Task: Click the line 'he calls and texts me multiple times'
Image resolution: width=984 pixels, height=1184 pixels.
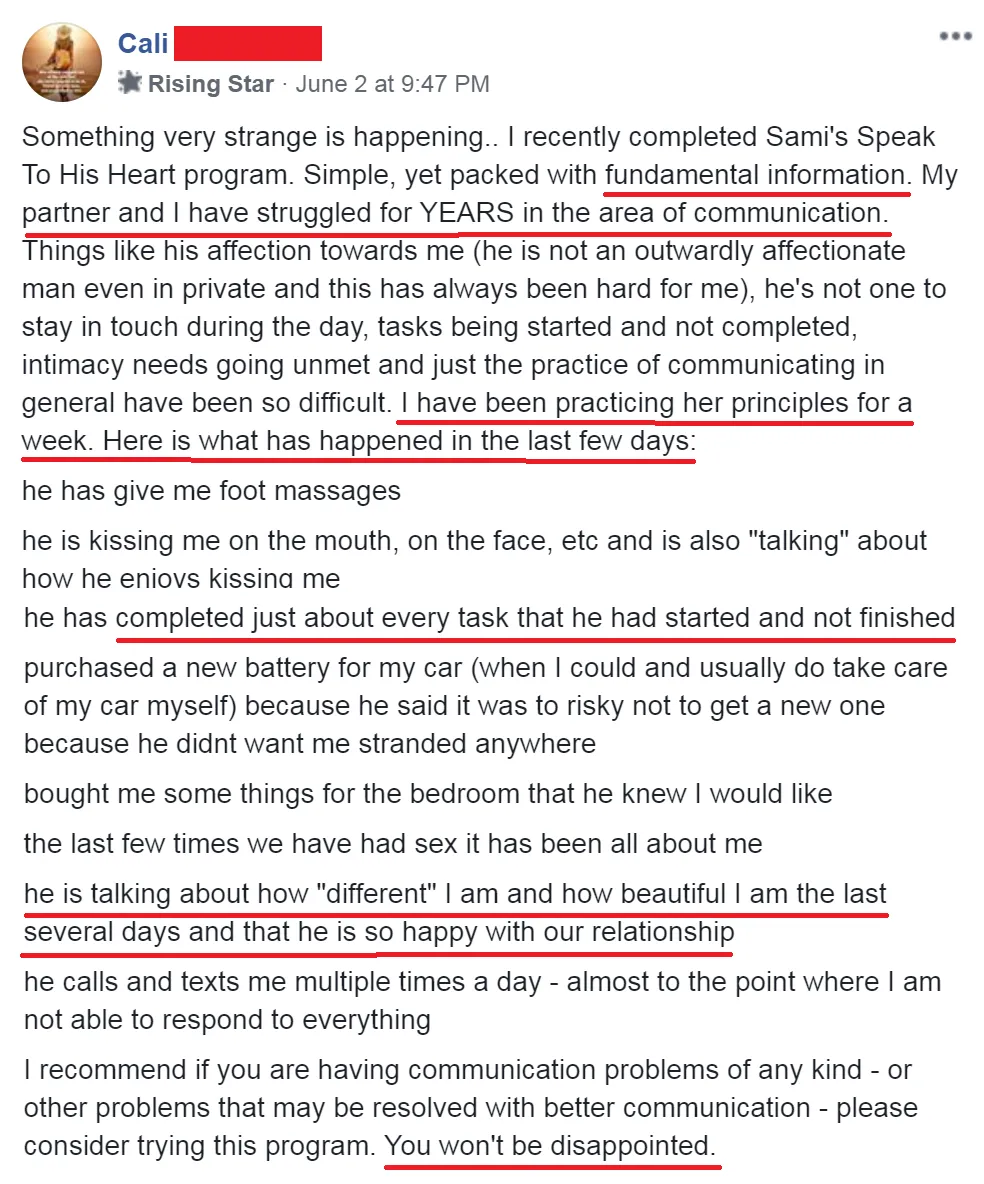Action: coord(483,1001)
